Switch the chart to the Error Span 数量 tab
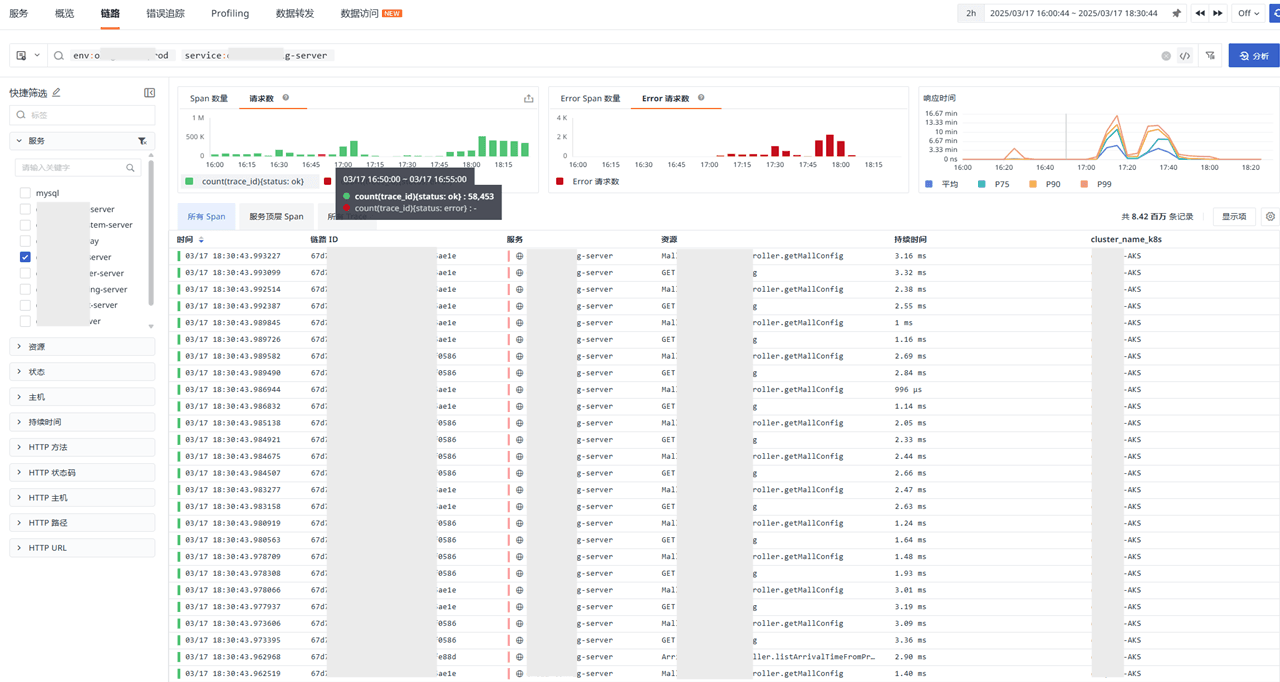This screenshot has height=682, width=1280. [x=590, y=98]
